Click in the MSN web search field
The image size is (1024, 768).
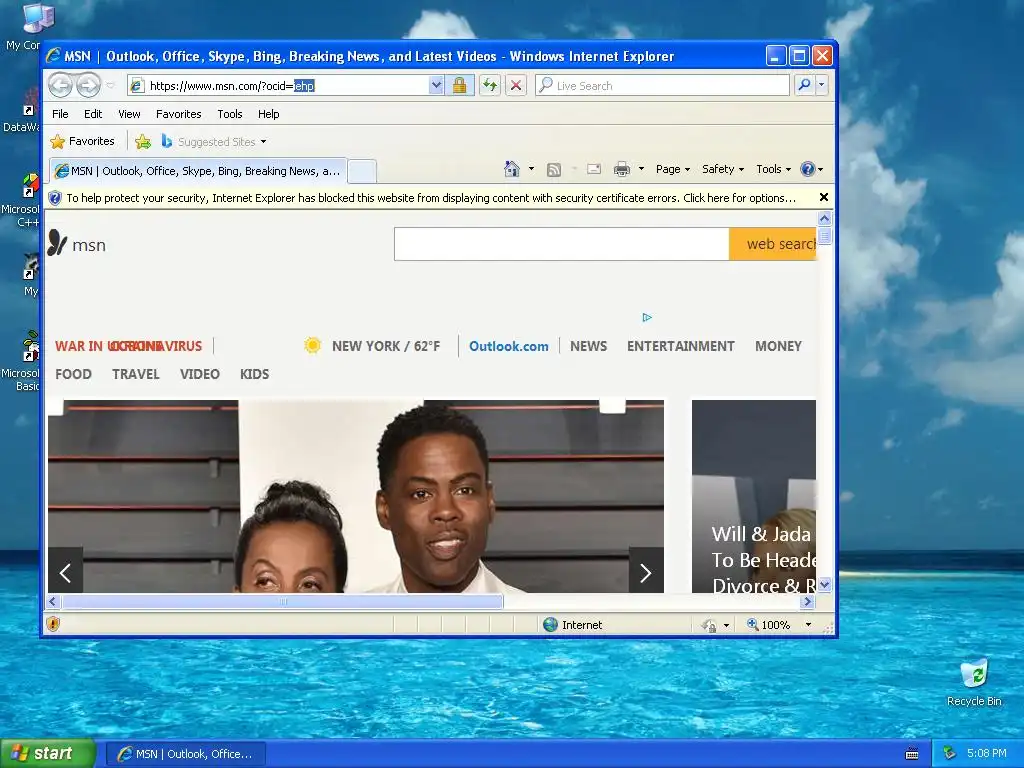[562, 244]
